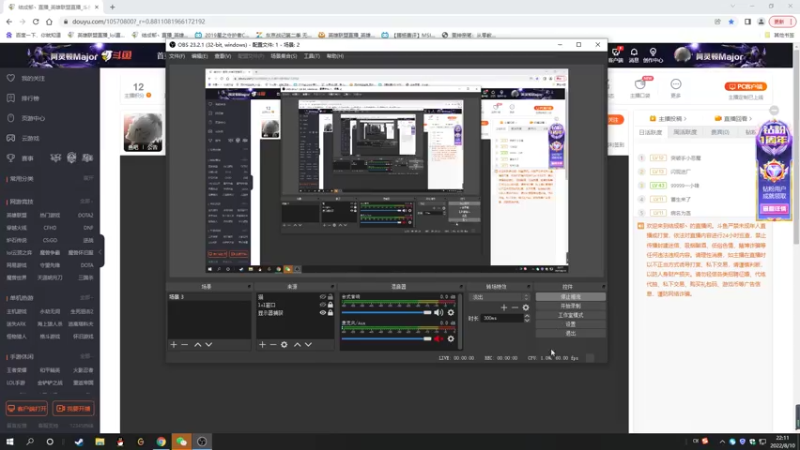Click the Chrome page vertical scrollbar
Viewport: 800px width, 450px height.
click(x=796, y=145)
